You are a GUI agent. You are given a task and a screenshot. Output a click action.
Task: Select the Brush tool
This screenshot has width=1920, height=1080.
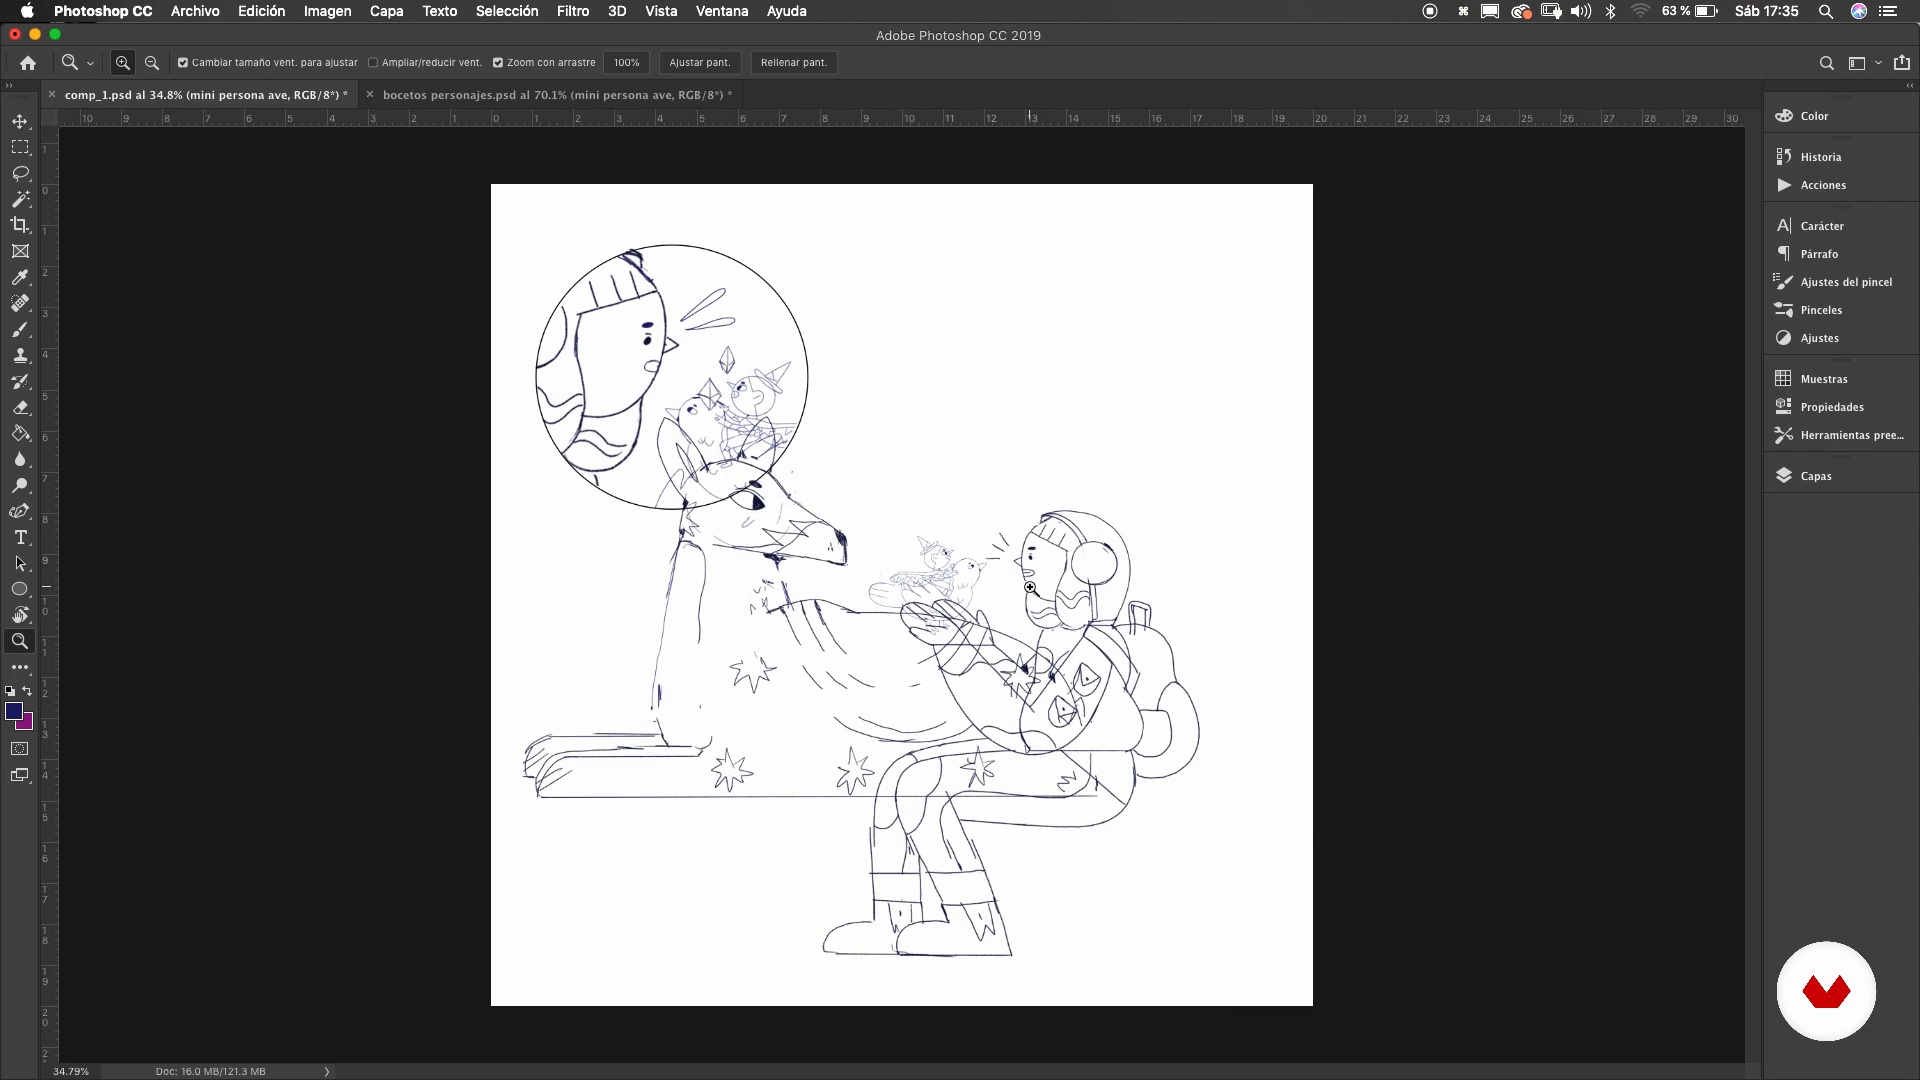pyautogui.click(x=20, y=329)
